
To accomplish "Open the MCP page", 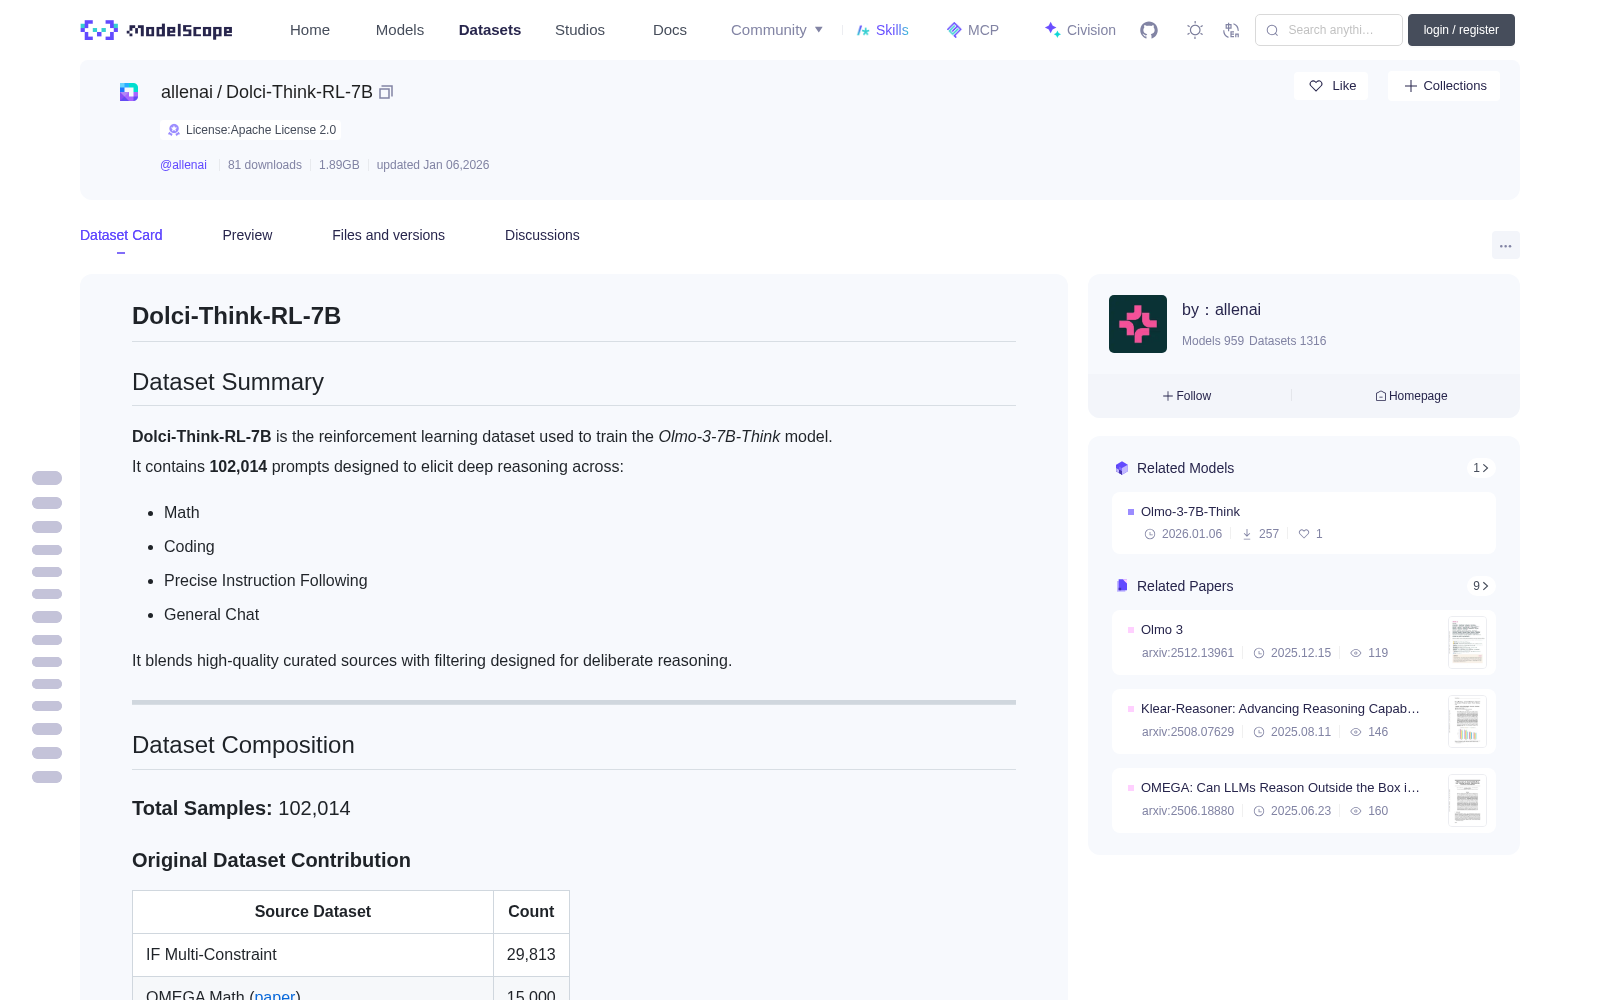I will (x=972, y=30).
